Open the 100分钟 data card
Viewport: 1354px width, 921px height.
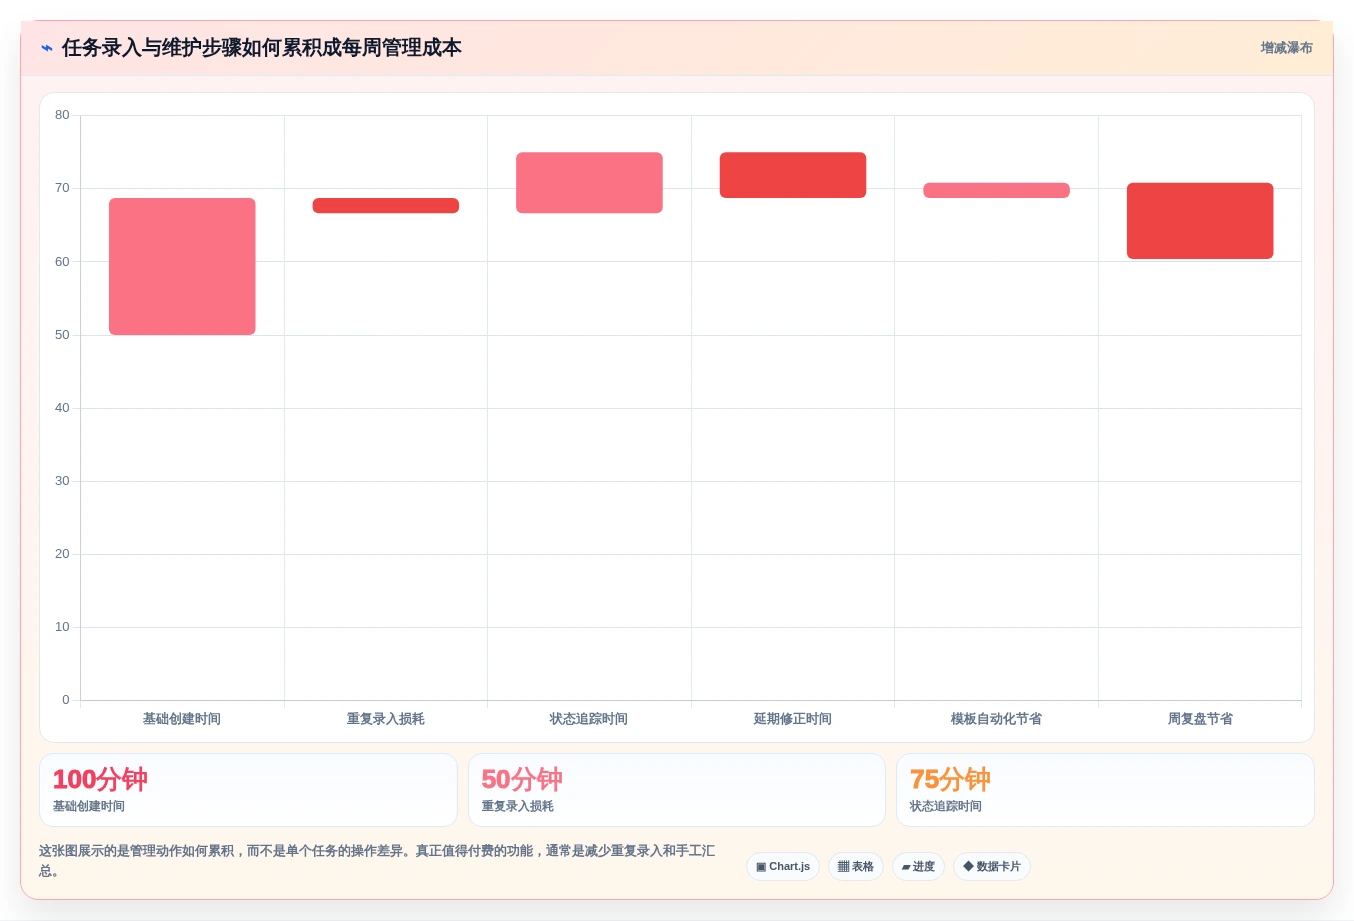[248, 790]
